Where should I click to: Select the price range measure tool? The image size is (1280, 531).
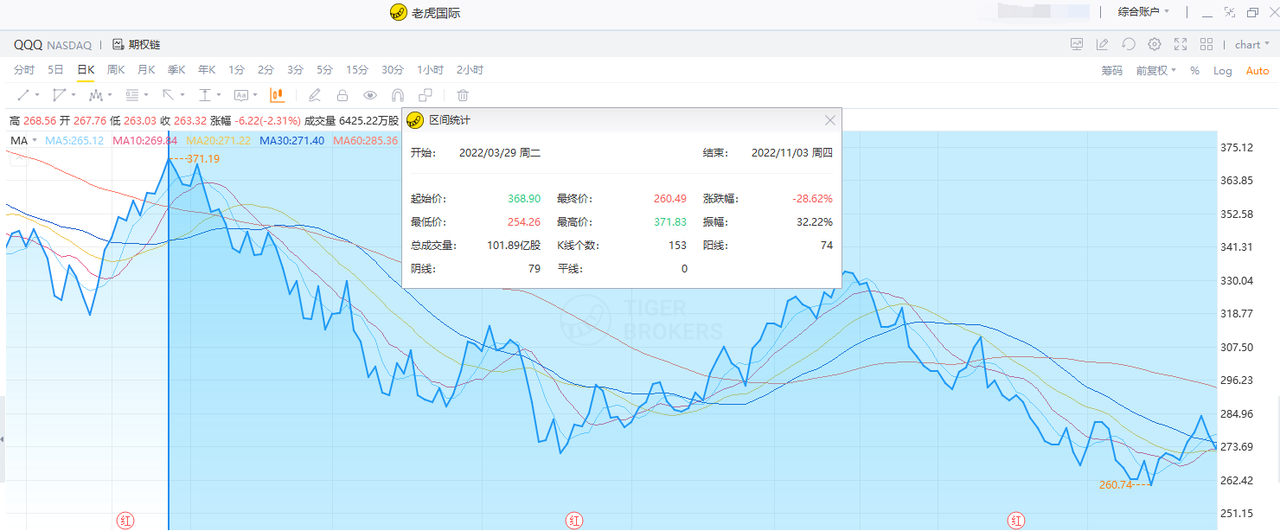tap(205, 95)
